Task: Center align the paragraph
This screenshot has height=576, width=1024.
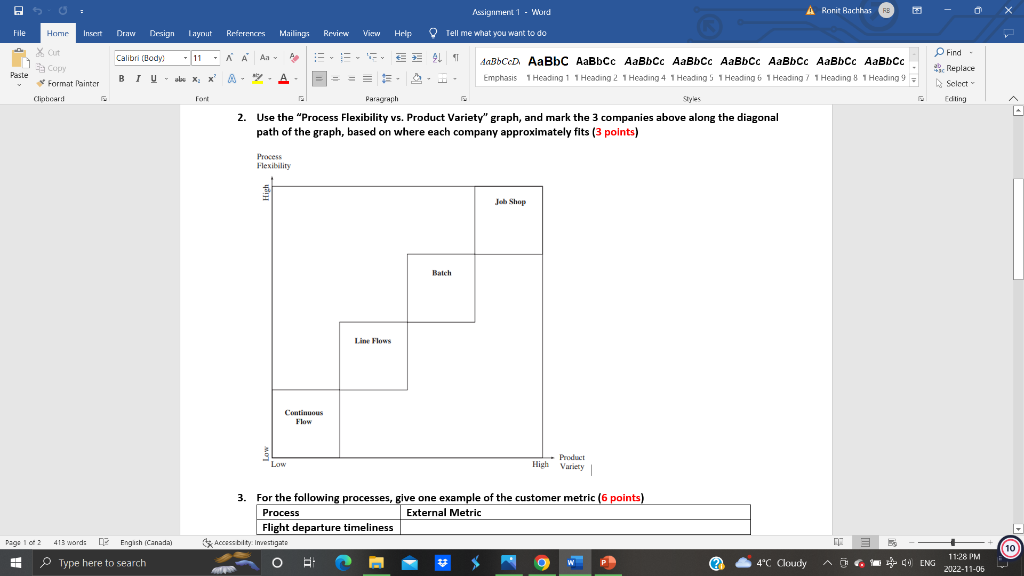Action: pyautogui.click(x=336, y=79)
